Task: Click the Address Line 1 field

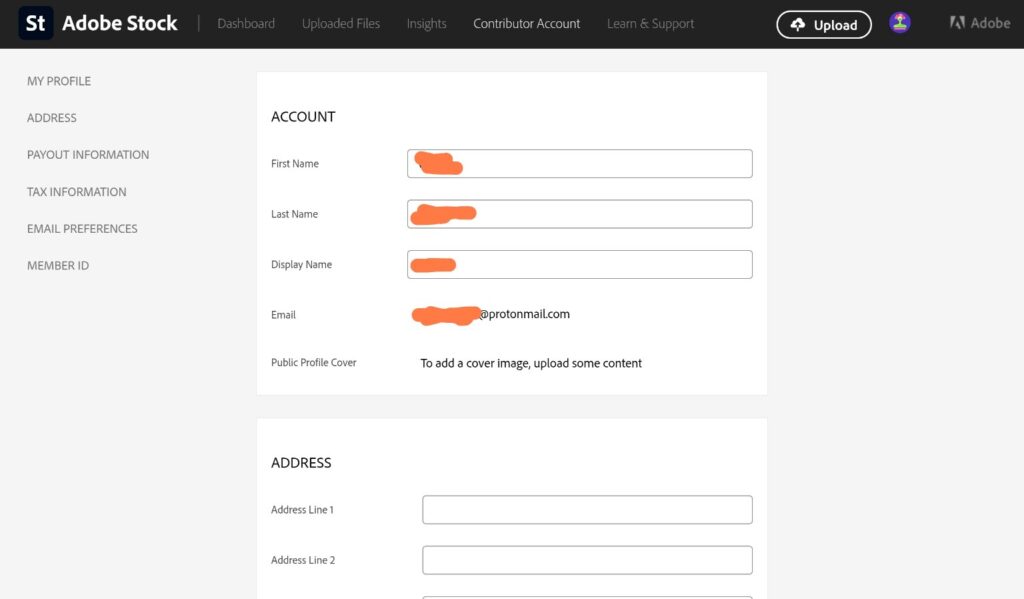Action: tap(587, 510)
